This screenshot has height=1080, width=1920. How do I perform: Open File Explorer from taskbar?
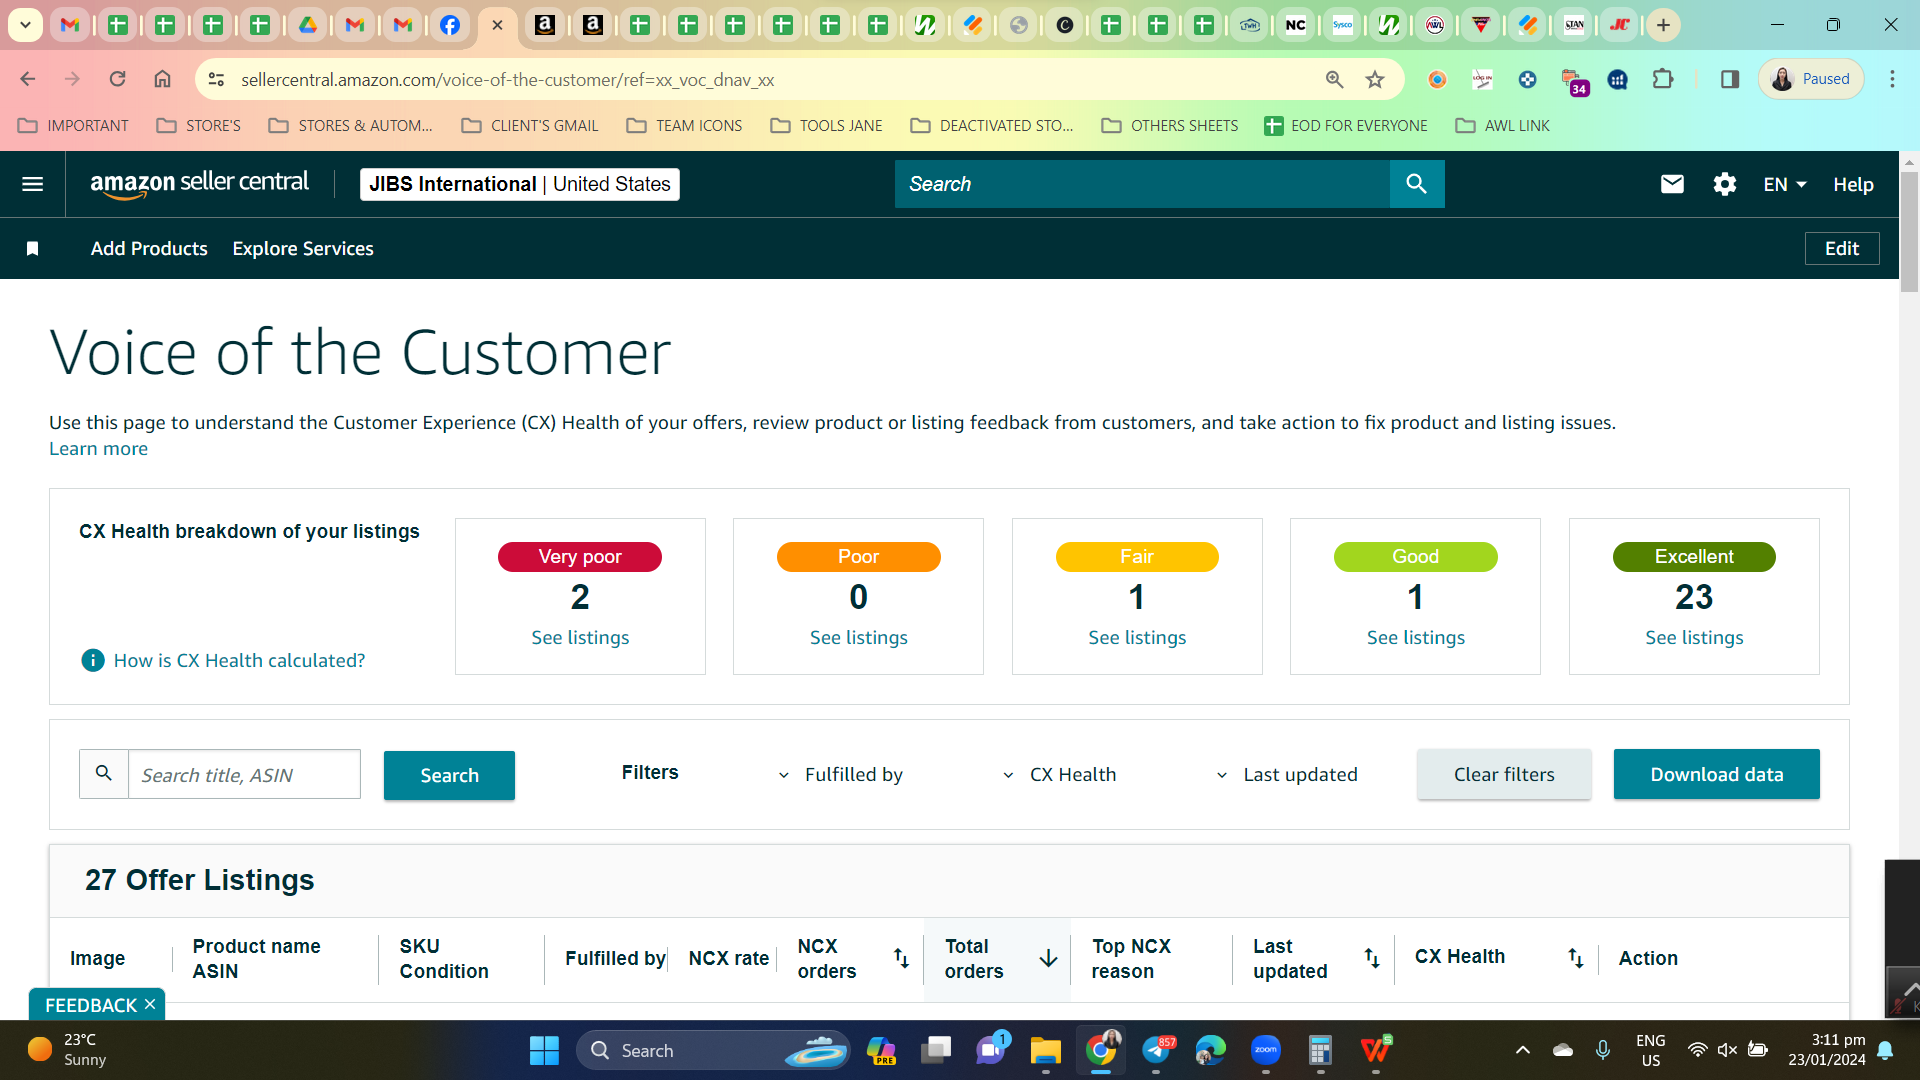click(1045, 1050)
